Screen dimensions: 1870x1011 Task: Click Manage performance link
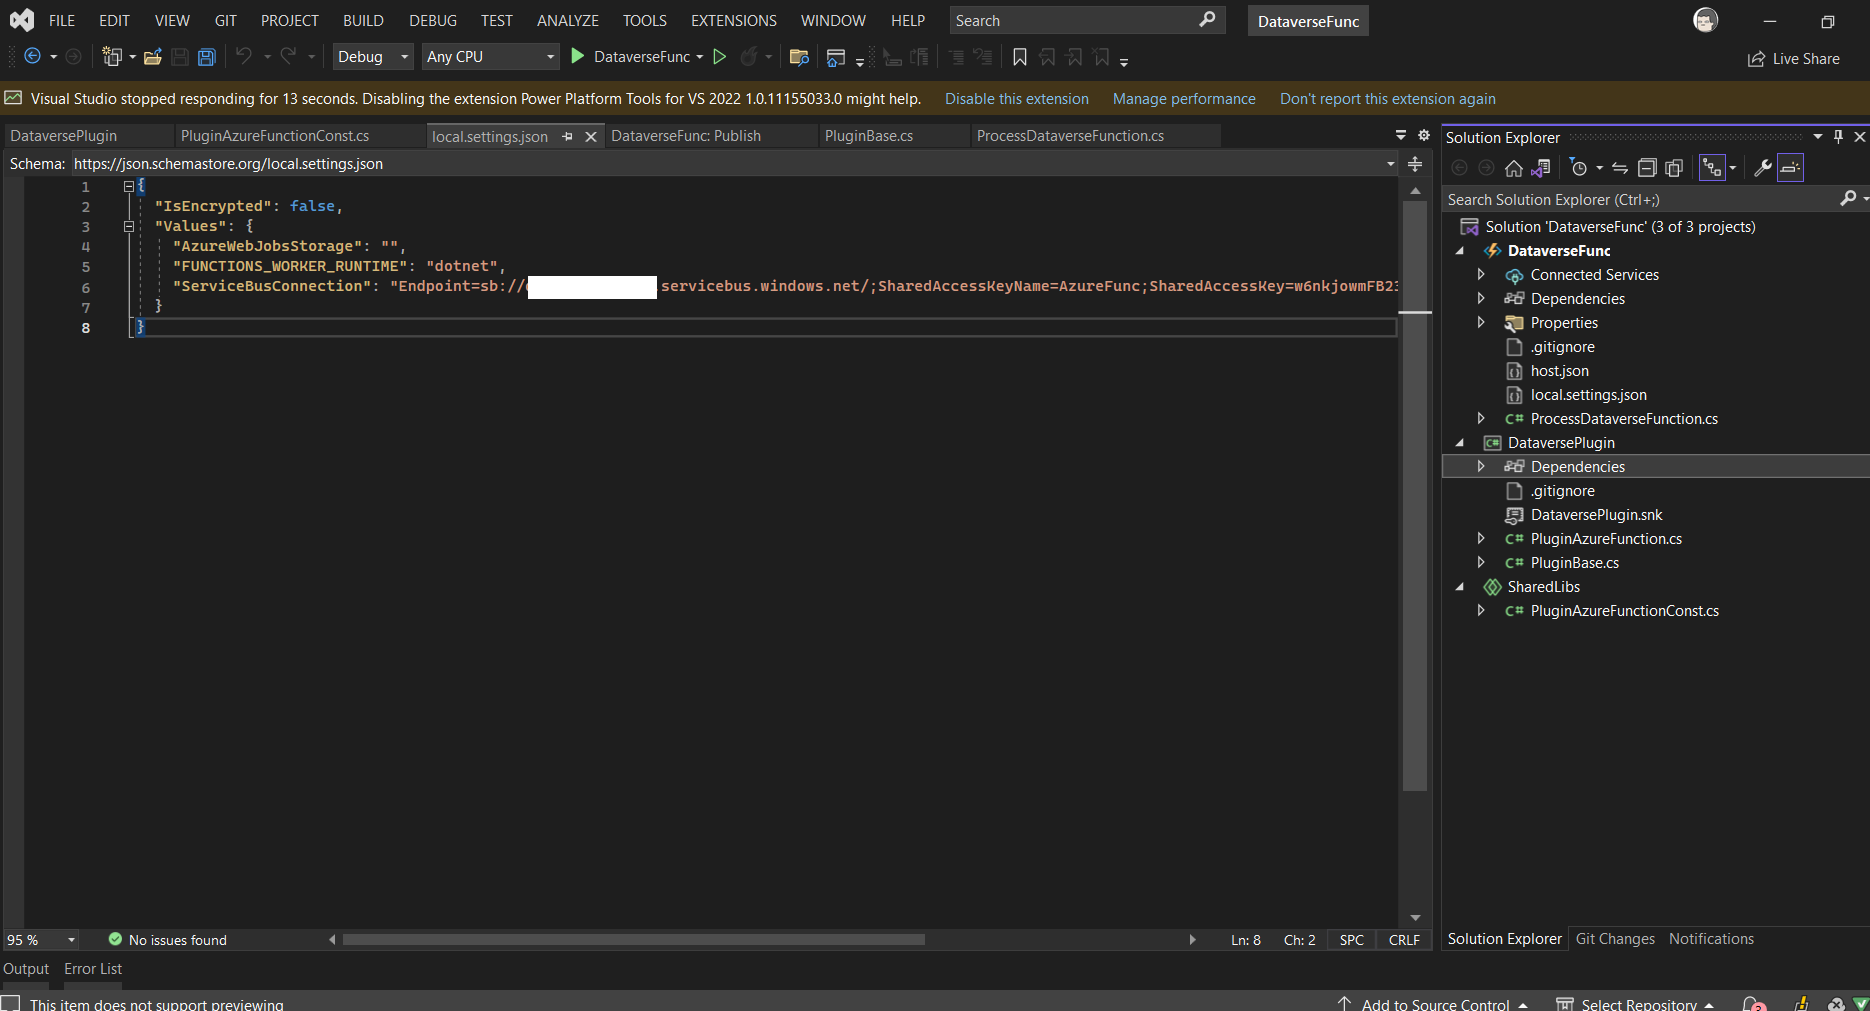click(1184, 99)
